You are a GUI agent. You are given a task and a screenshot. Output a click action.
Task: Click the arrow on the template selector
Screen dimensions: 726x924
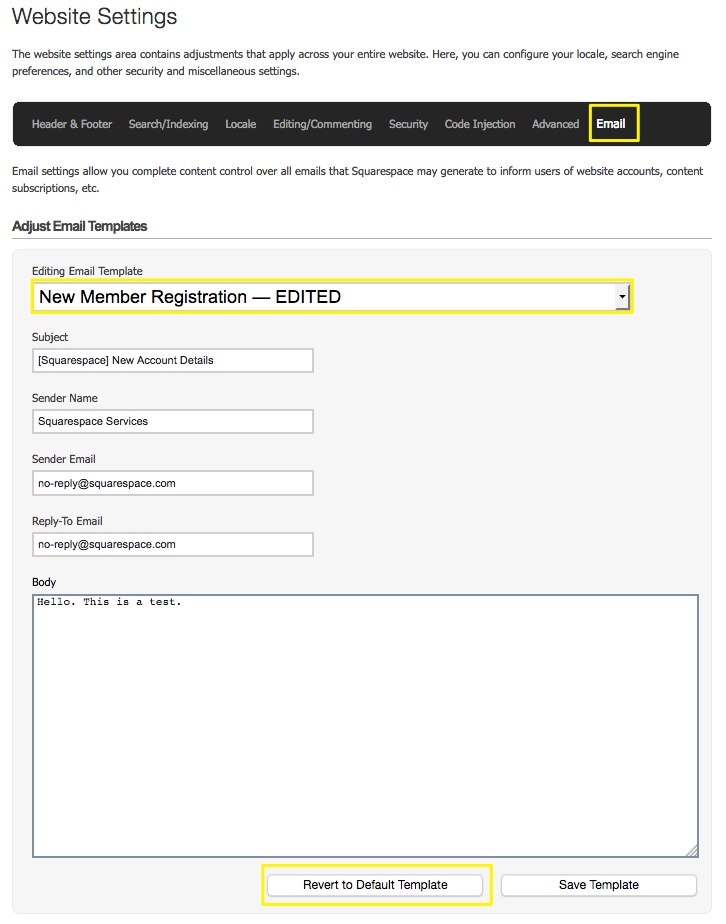[622, 297]
